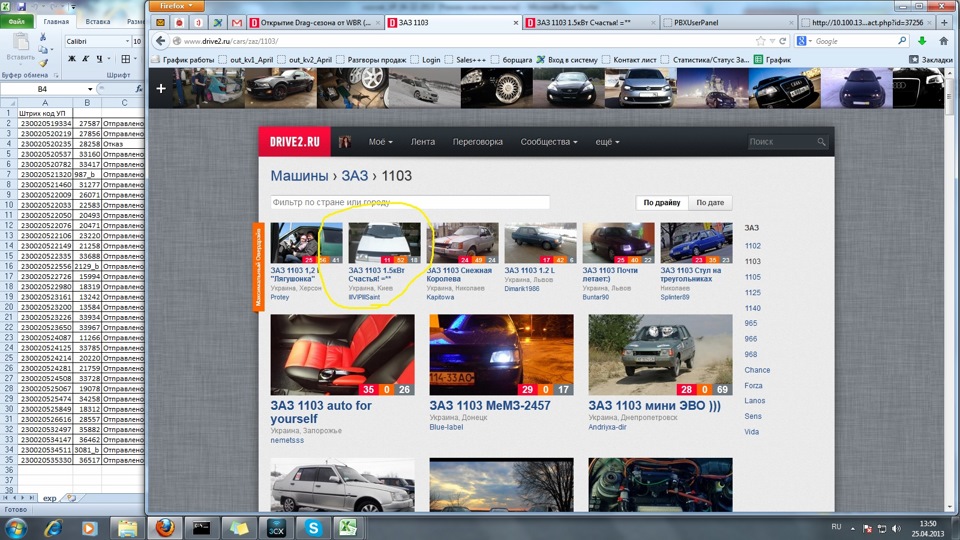The height and width of the screenshot is (540, 960).
Task: Click the plus button in photo strip
Action: pyautogui.click(x=160, y=88)
